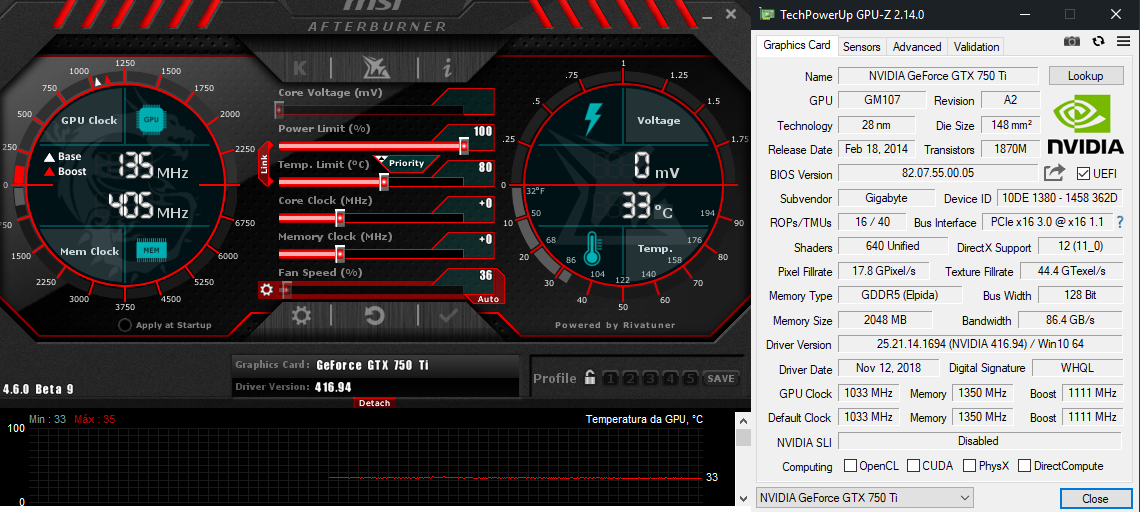Click the thermometer temperature icon

click(x=591, y=248)
